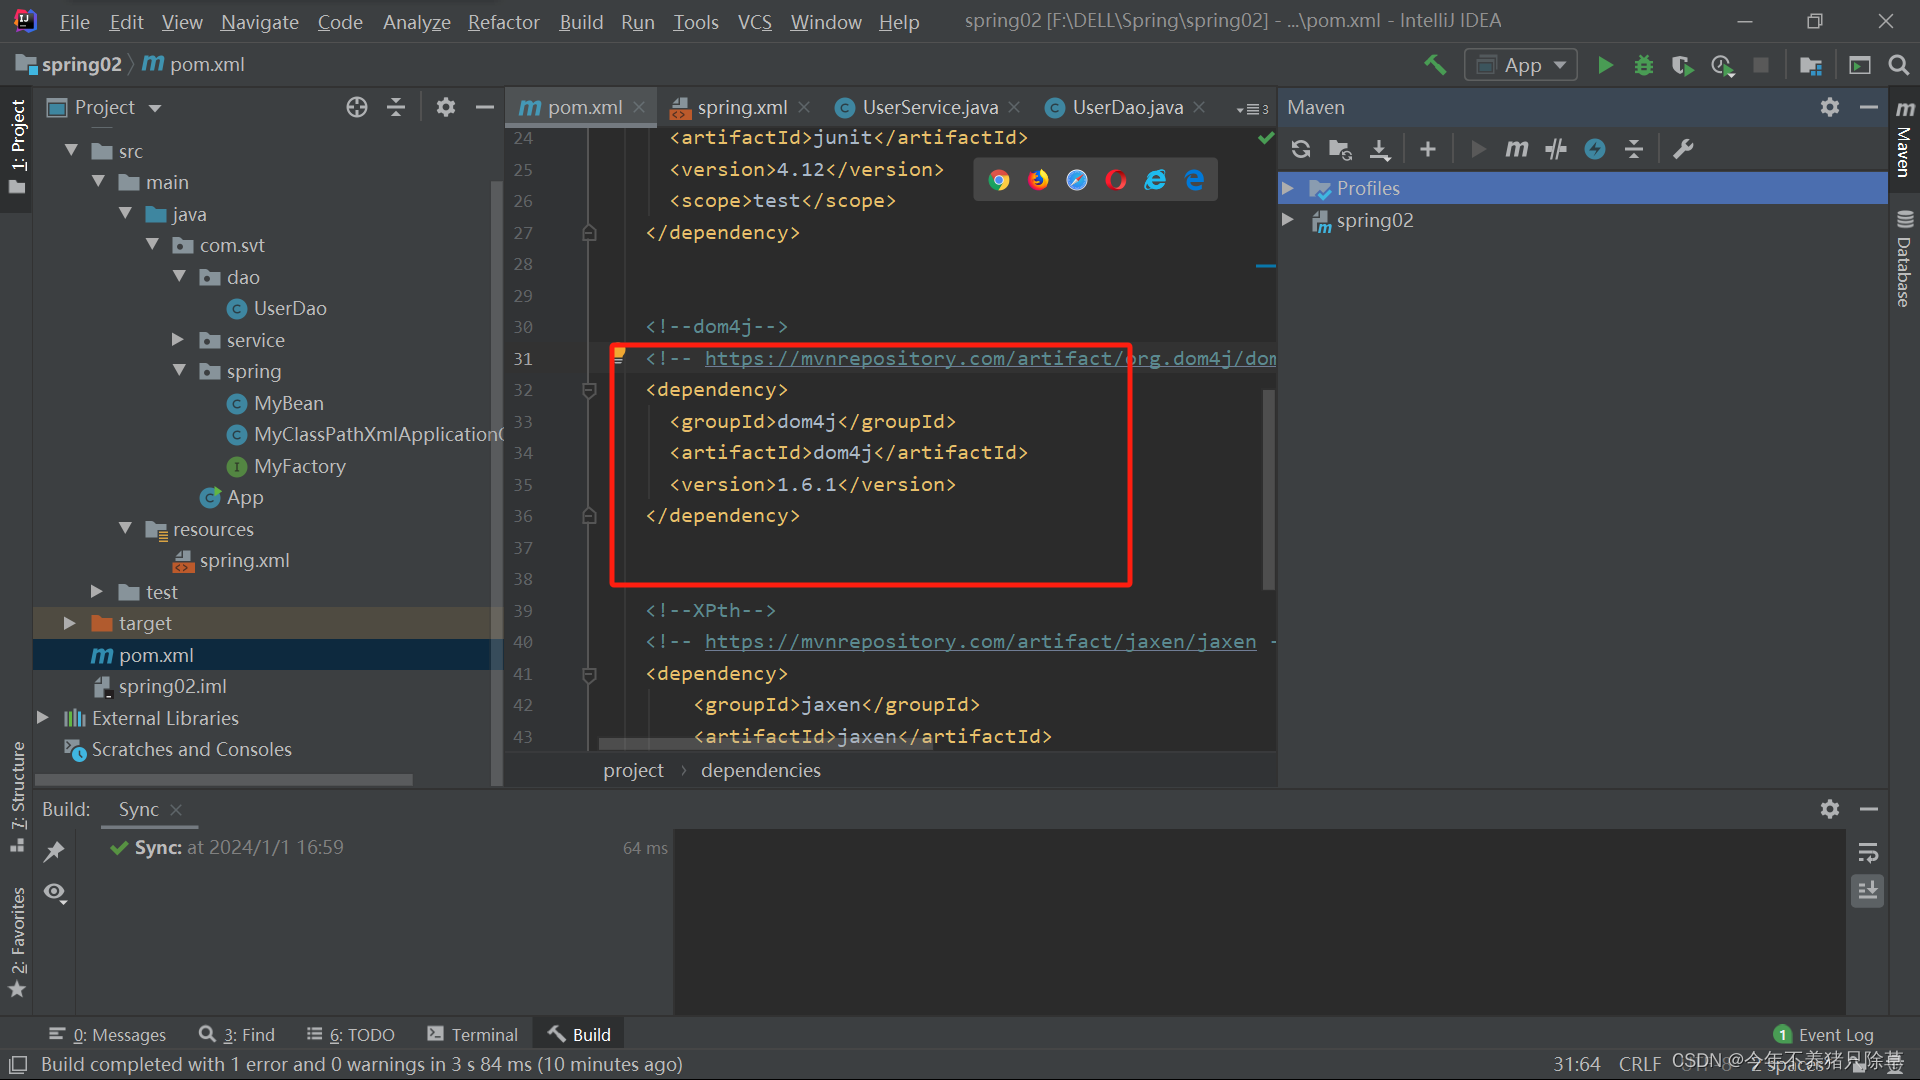Run the App configuration with green arrow
Image resolution: width=1920 pixels, height=1080 pixels.
coord(1605,64)
